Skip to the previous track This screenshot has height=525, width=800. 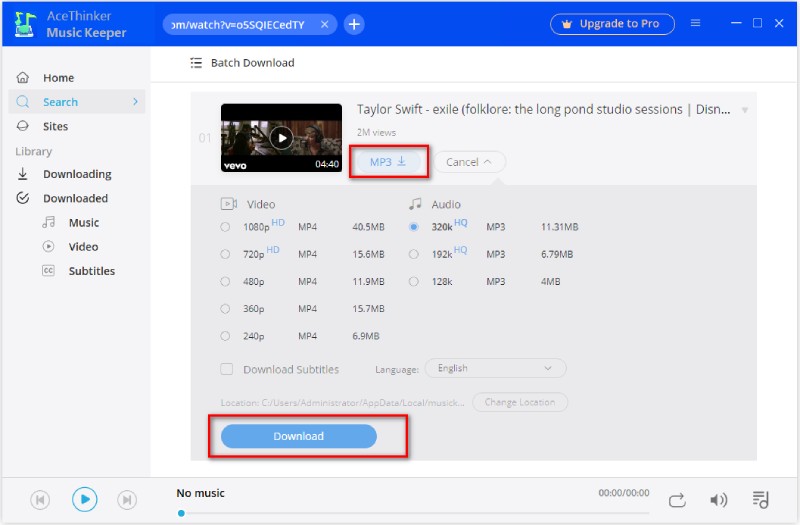pos(40,499)
